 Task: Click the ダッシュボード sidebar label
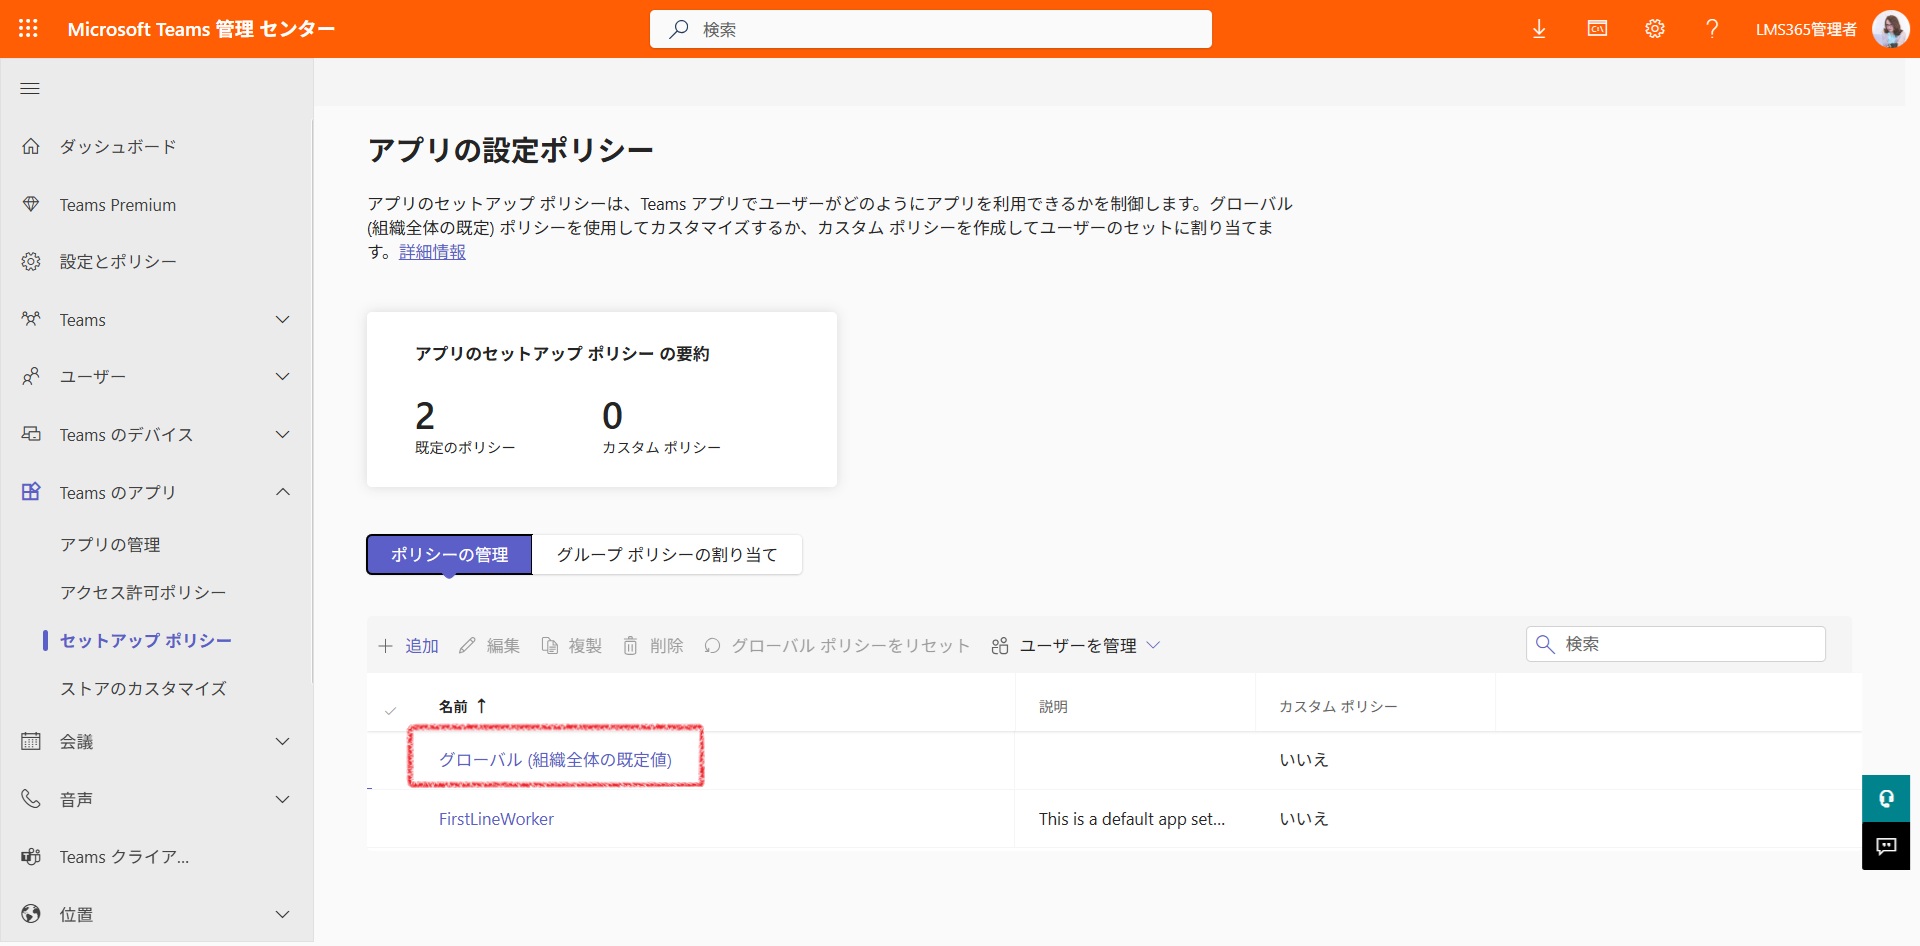[118, 147]
